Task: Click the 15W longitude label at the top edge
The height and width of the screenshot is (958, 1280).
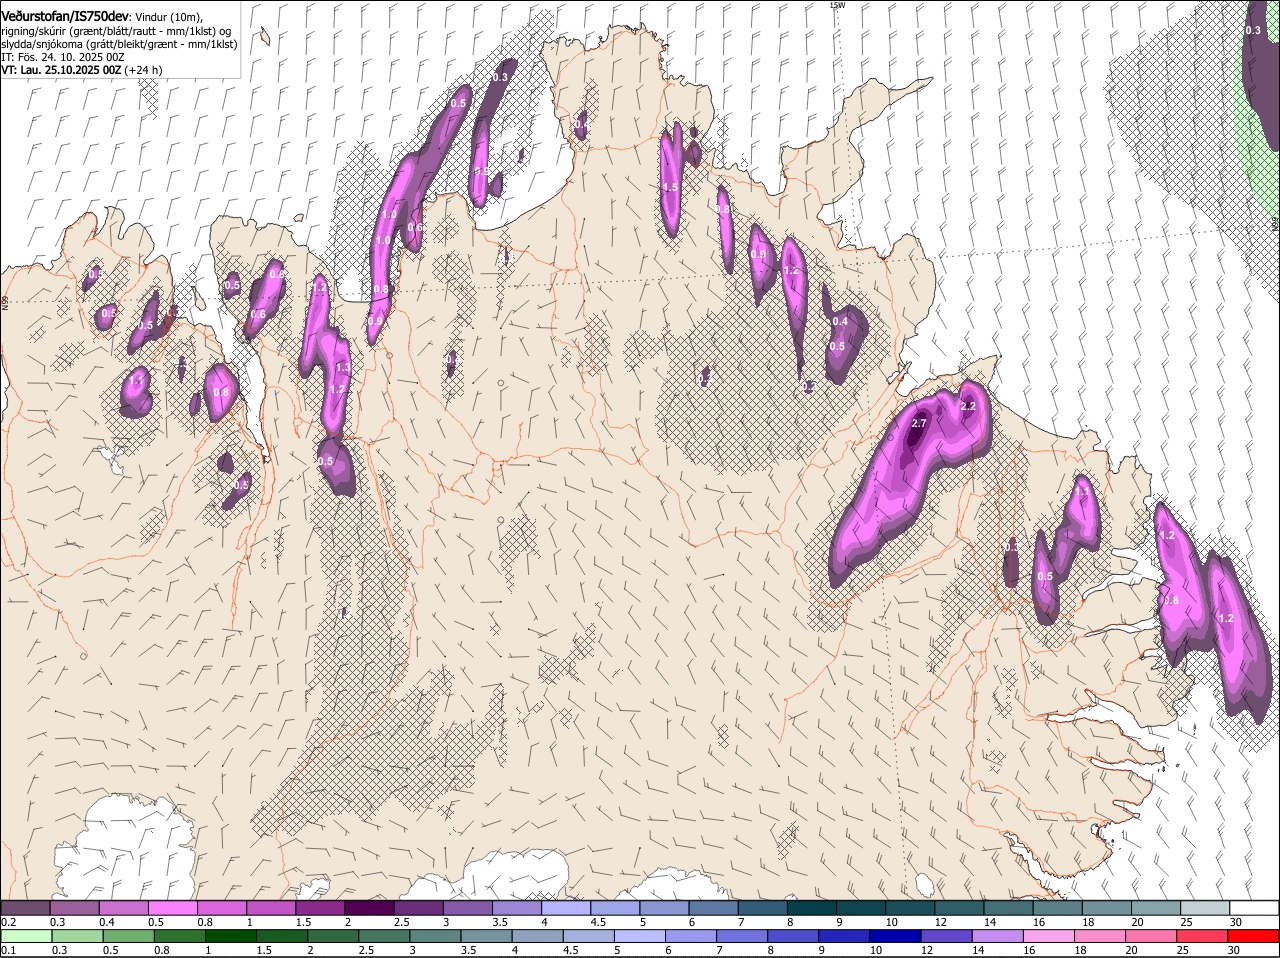Action: 837,5
